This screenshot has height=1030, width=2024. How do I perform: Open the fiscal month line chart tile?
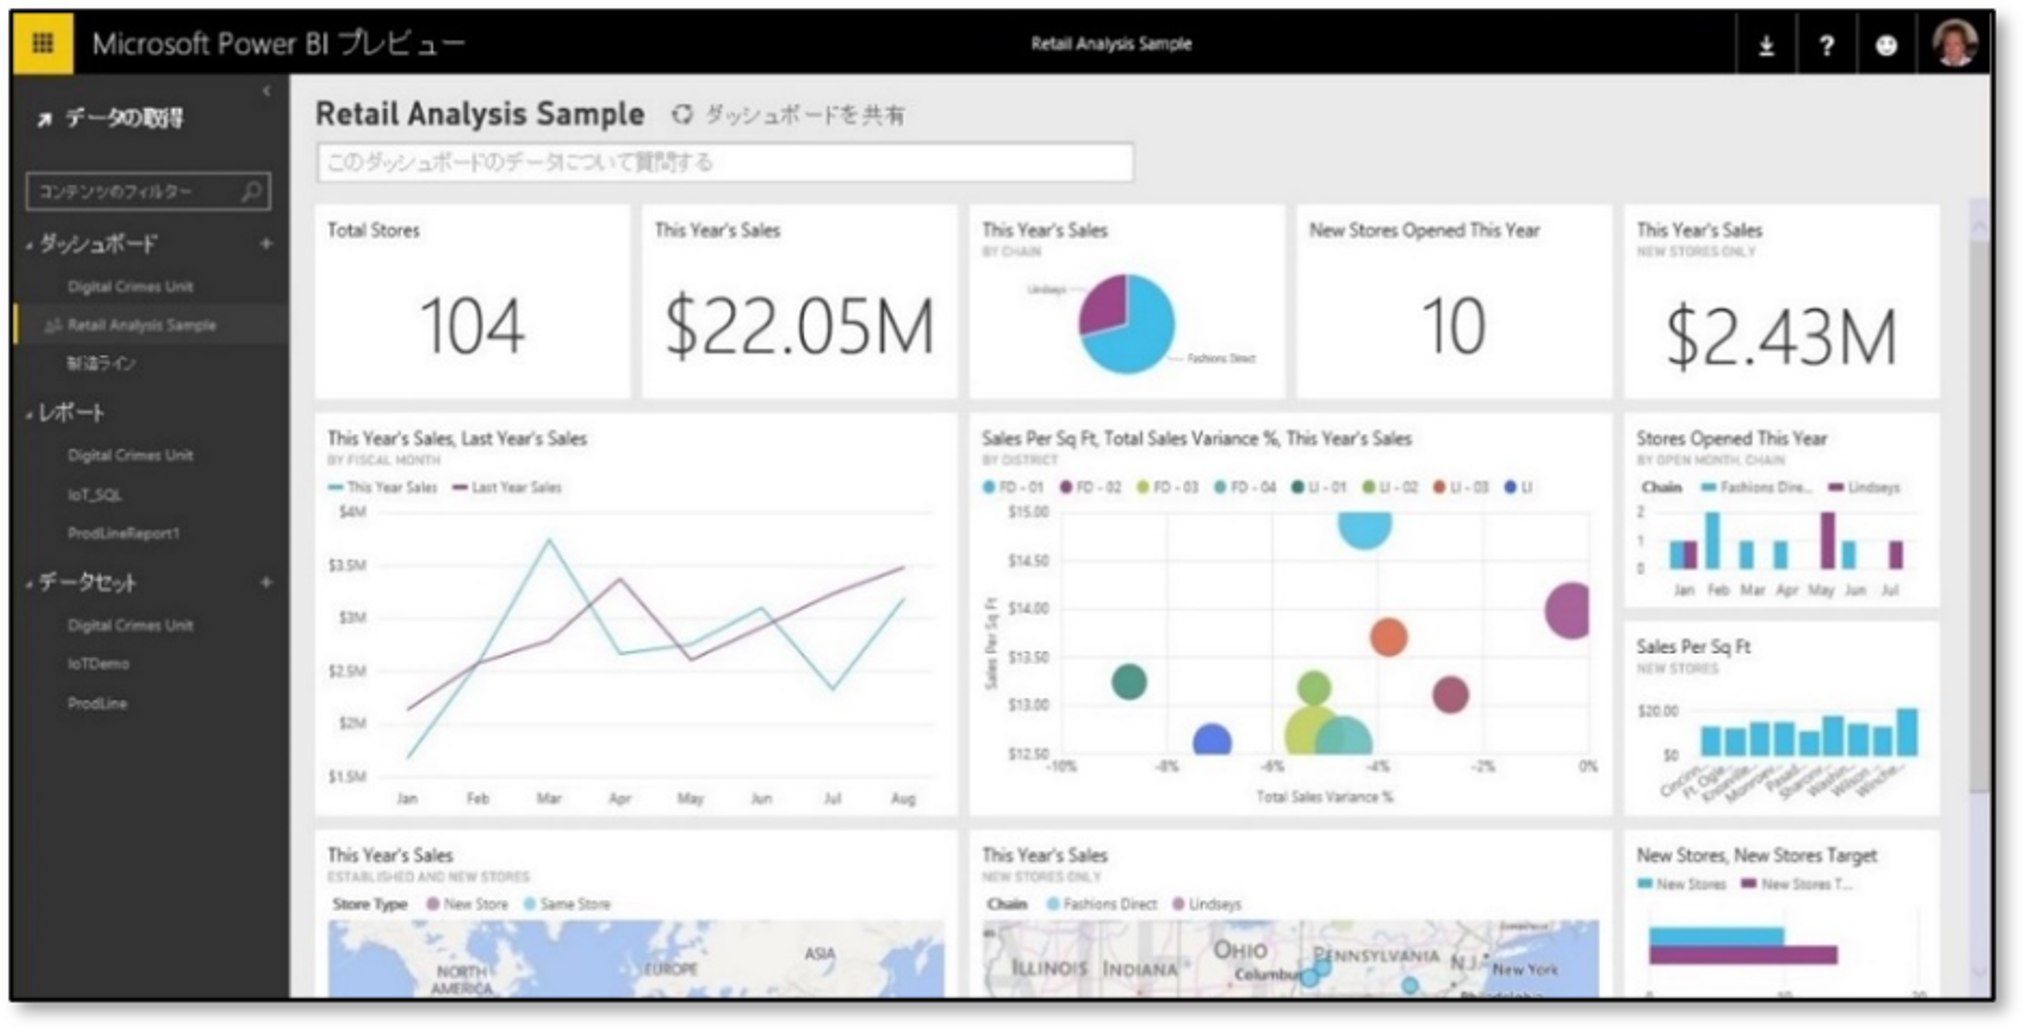point(635,614)
